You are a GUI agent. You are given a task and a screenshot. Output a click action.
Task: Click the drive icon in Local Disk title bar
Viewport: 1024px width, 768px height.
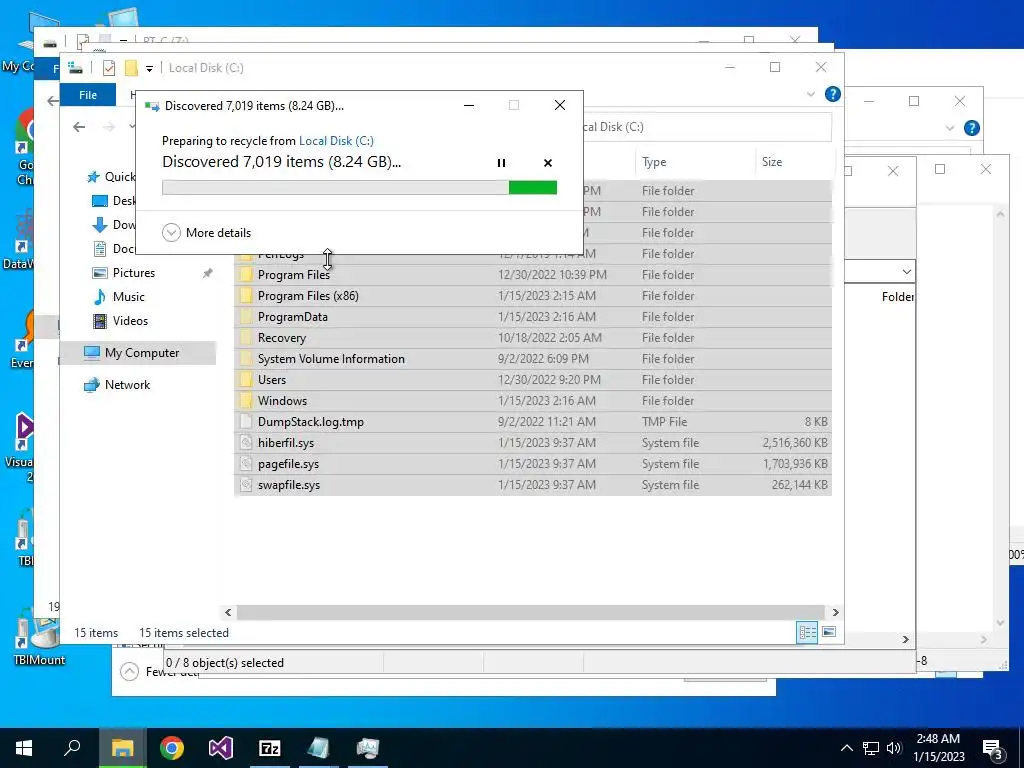pos(76,67)
